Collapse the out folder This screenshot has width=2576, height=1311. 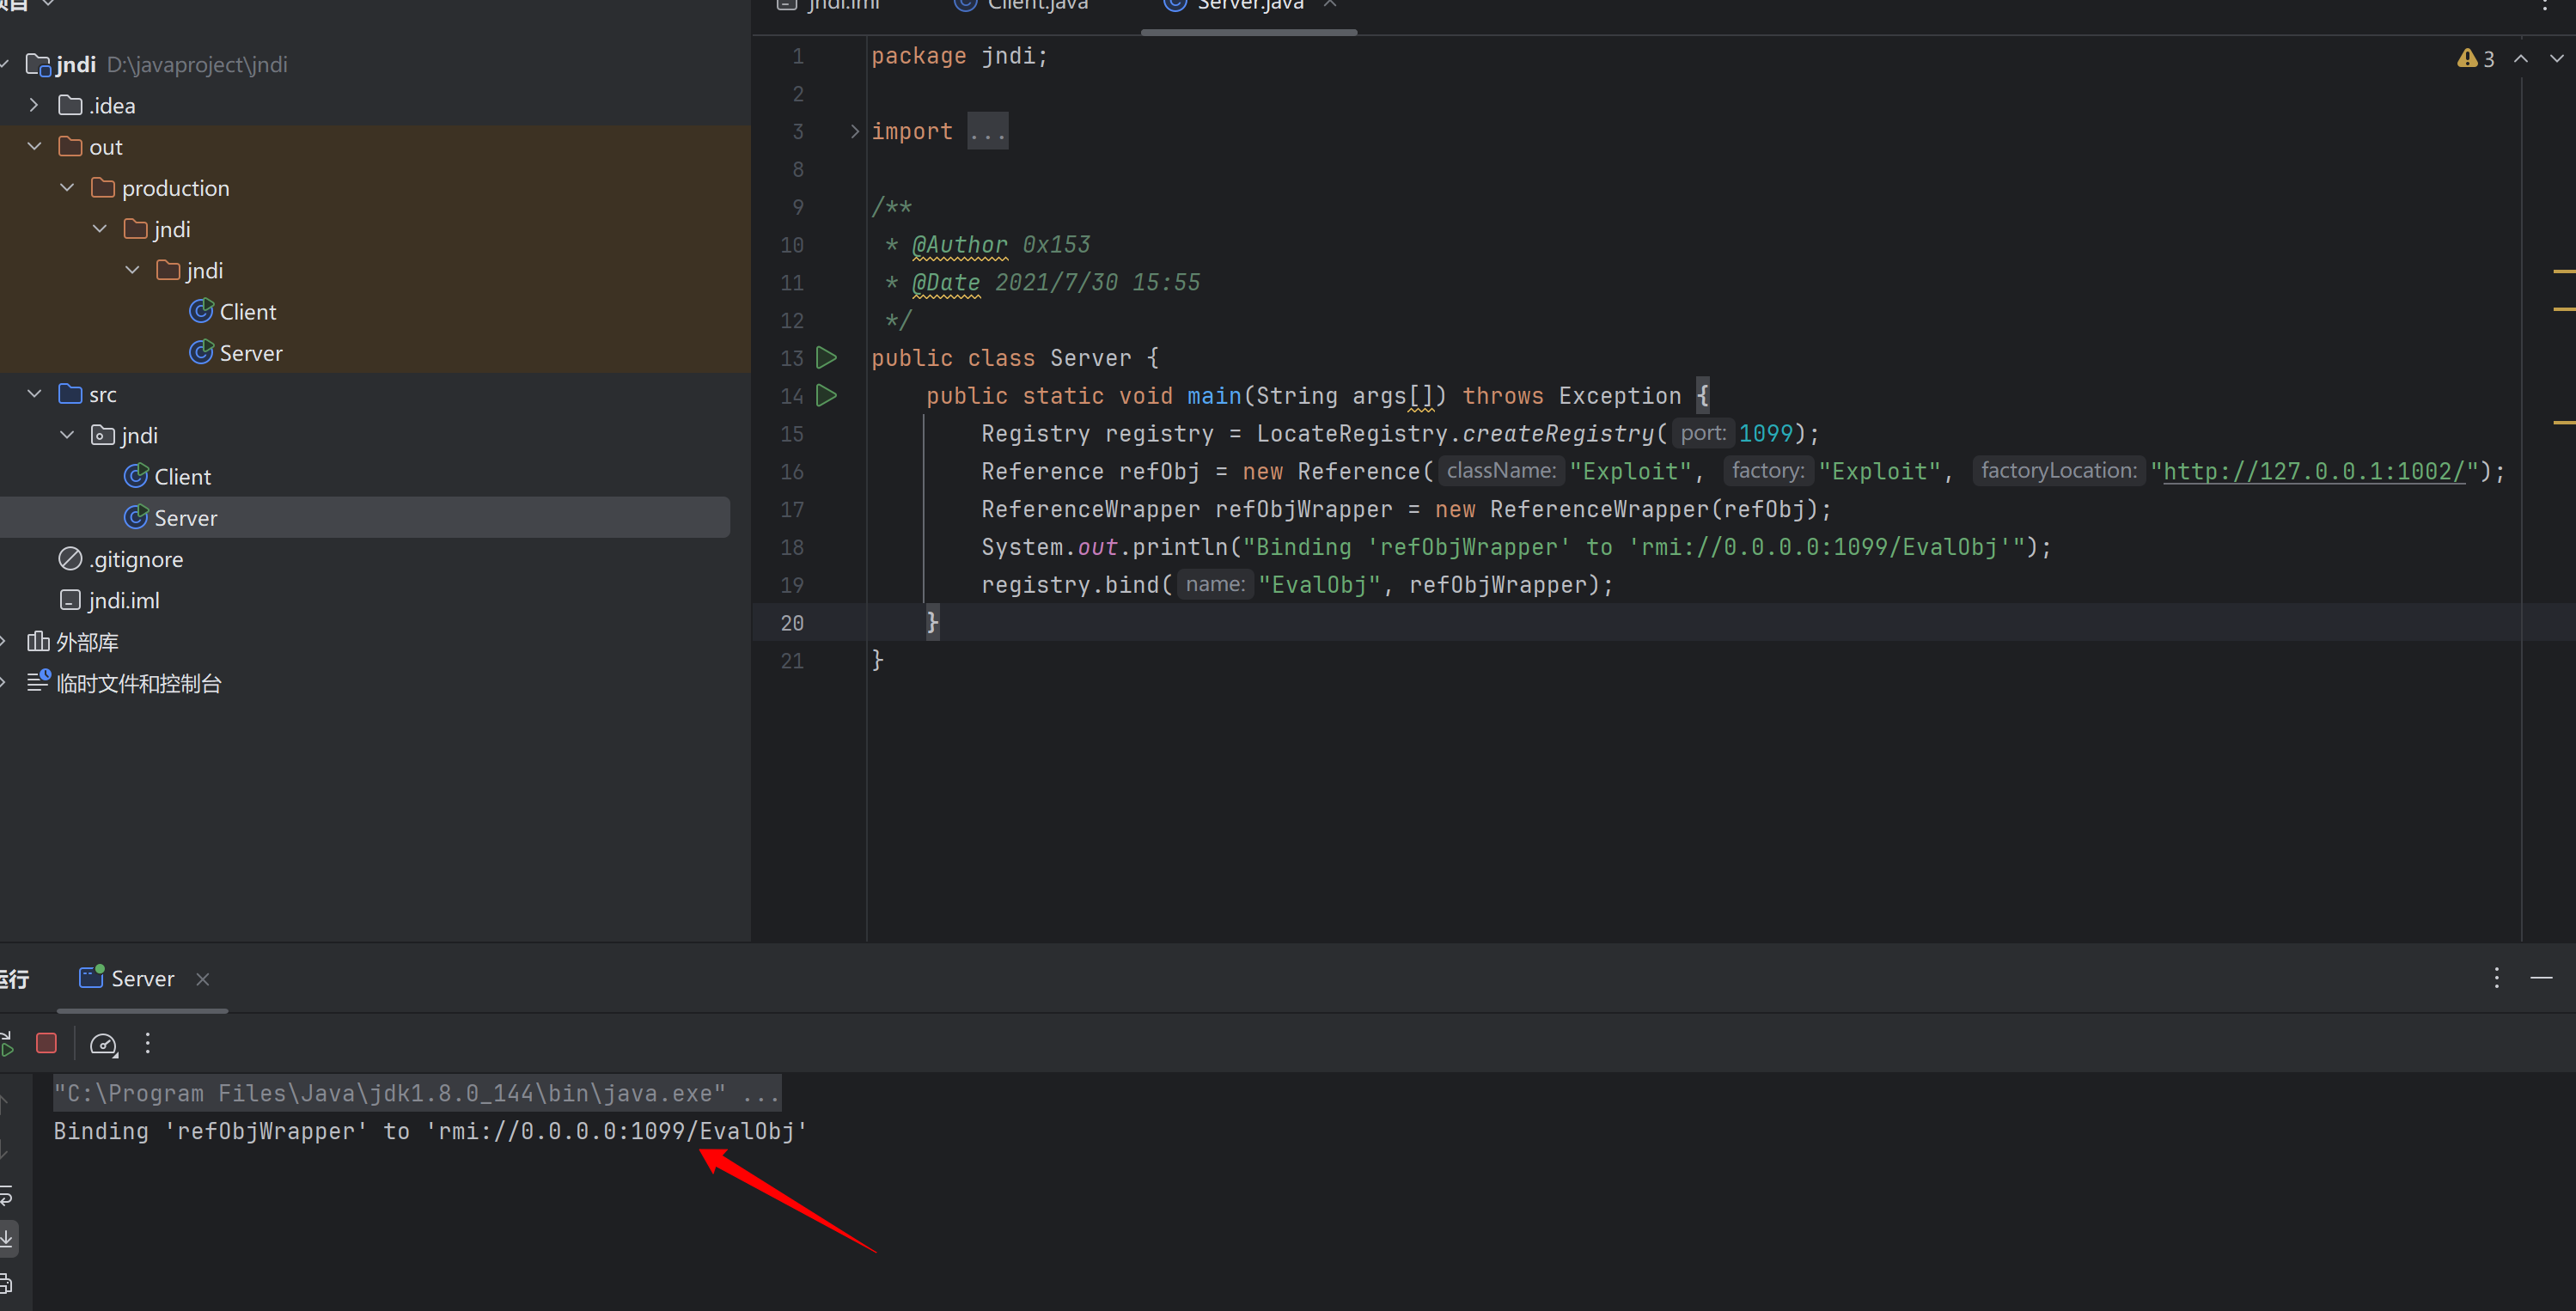35,146
